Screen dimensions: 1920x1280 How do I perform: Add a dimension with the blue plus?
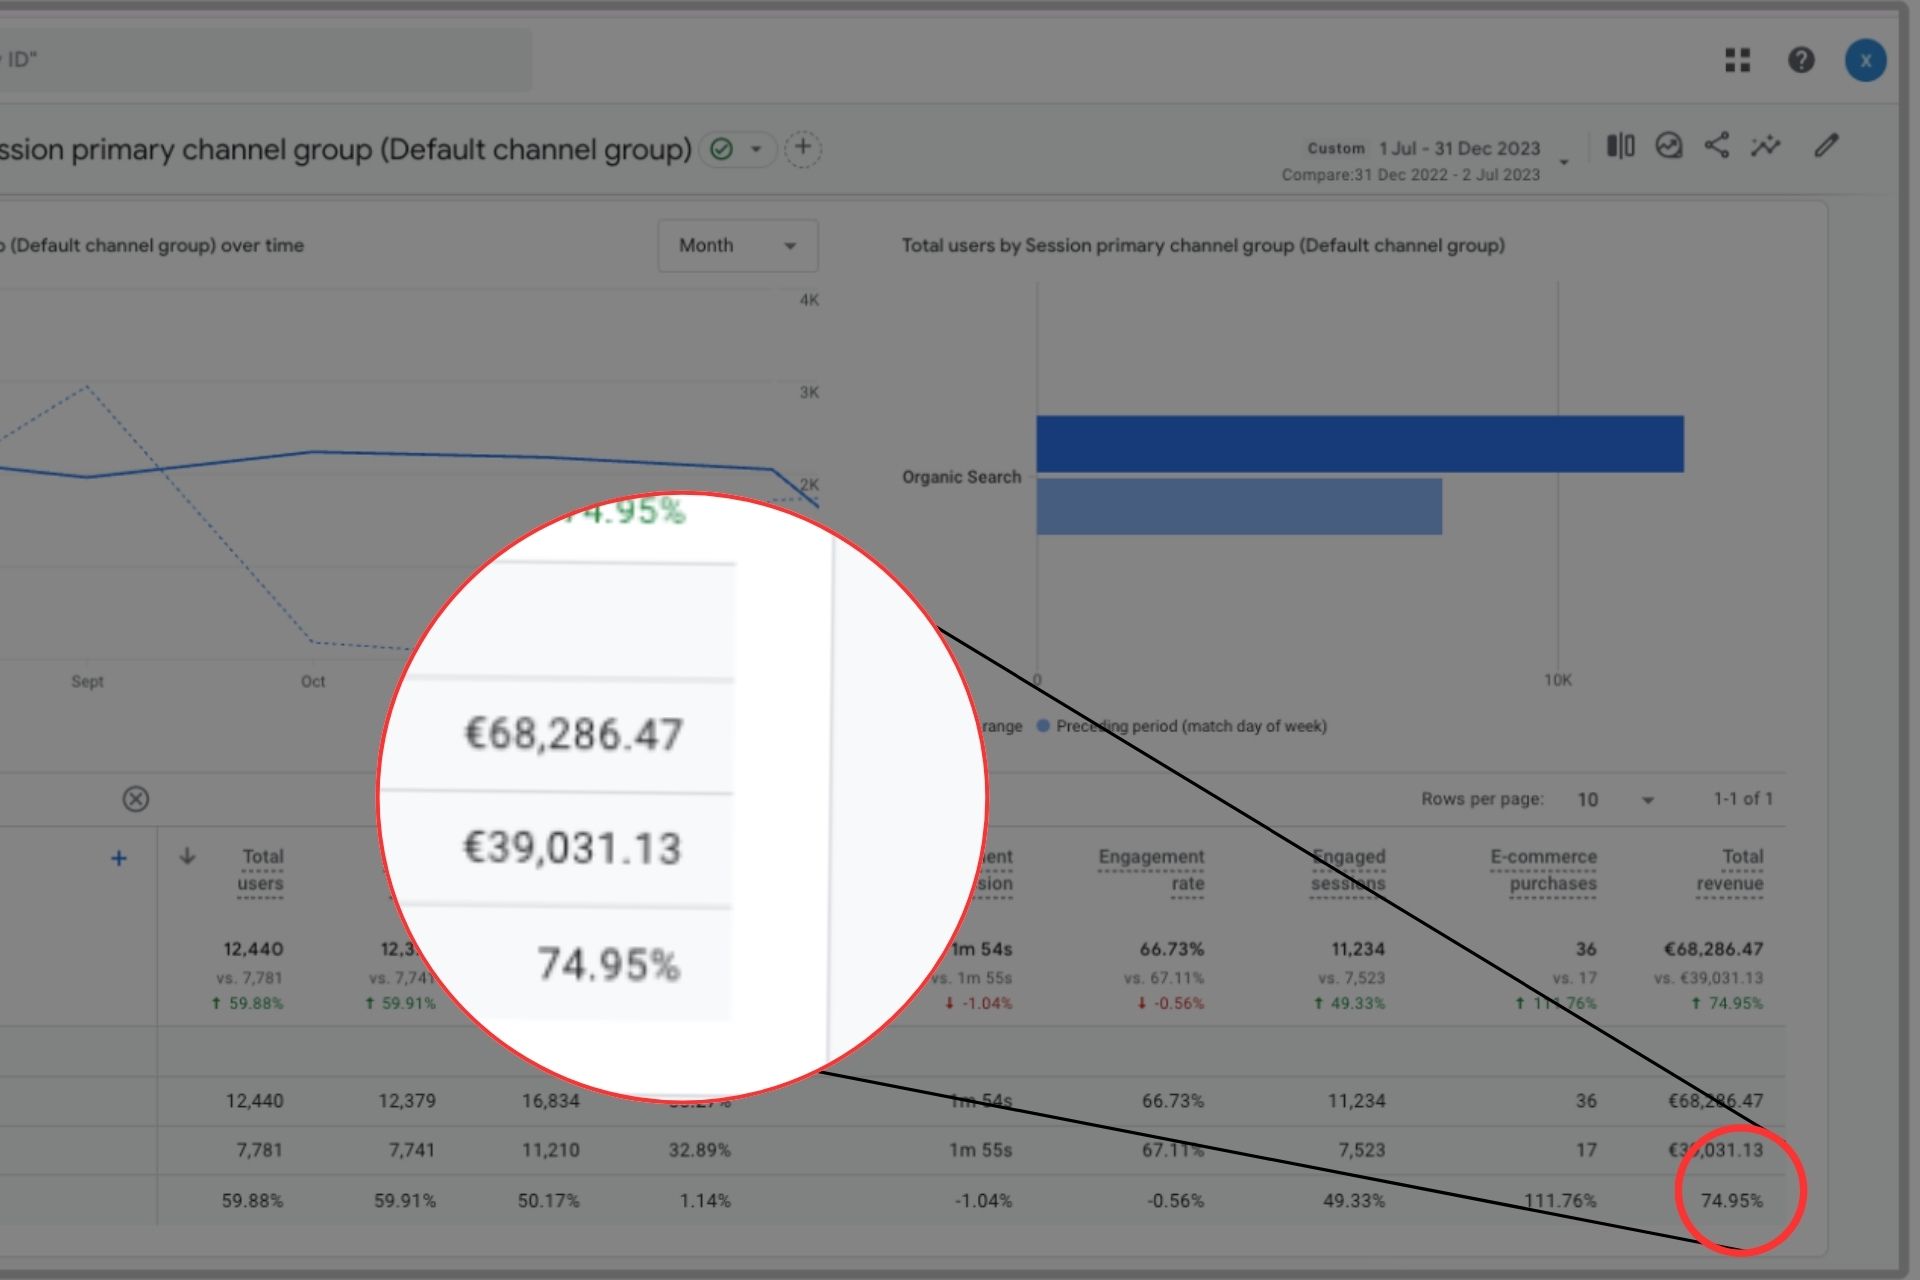tap(119, 858)
